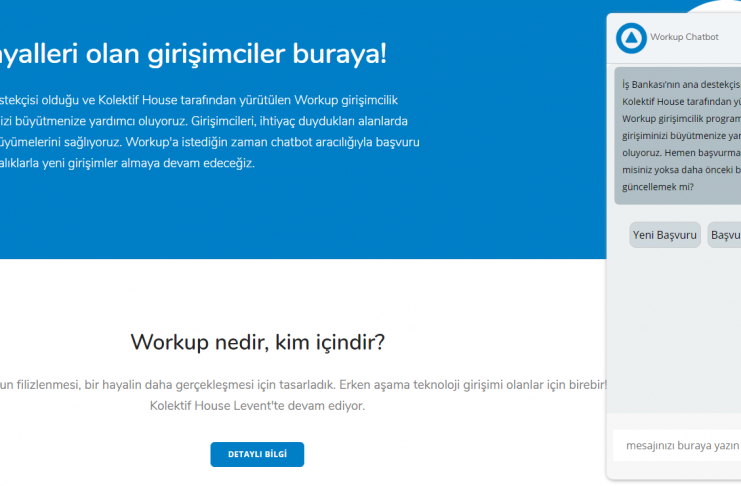Click the chatbot greeting message bubble
Image resolution: width=741 pixels, height=486 pixels.
[x=678, y=136]
